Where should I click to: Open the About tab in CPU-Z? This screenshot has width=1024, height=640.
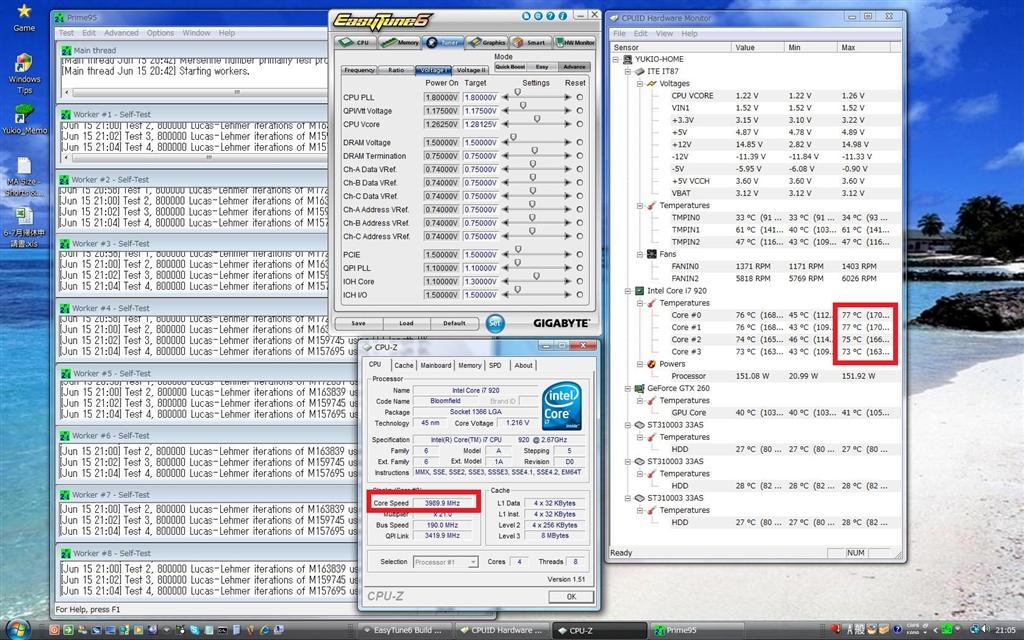[523, 366]
